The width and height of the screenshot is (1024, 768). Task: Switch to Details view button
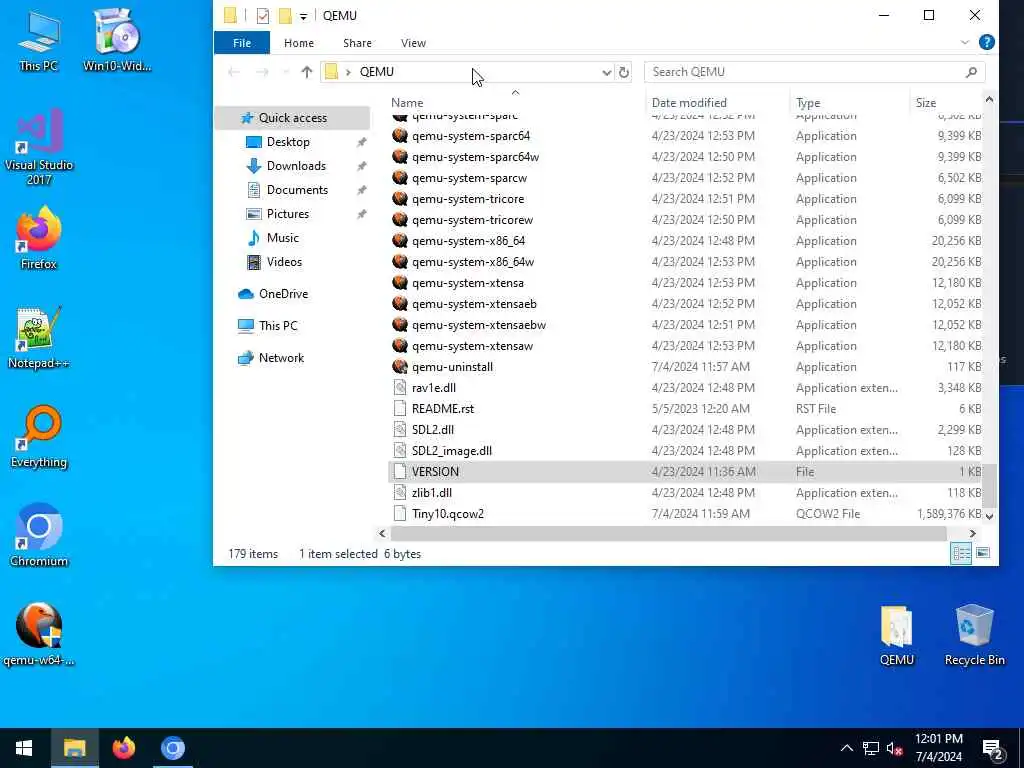point(961,554)
